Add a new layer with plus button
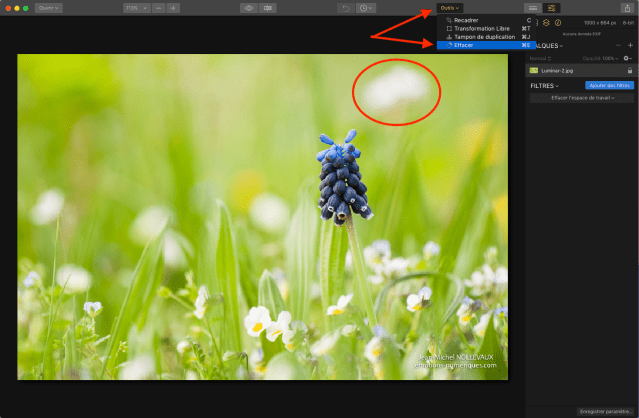The height and width of the screenshot is (418, 639). [x=630, y=45]
